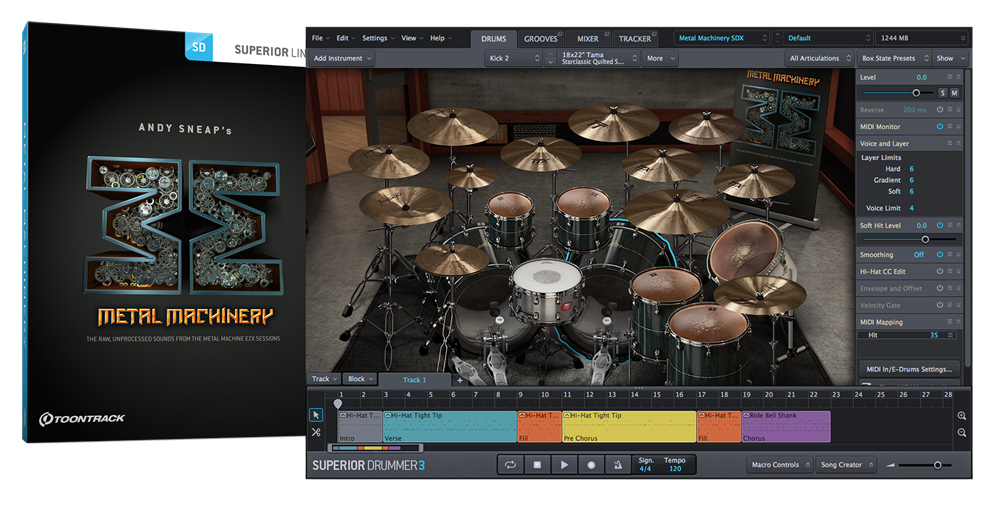Arm the record button
Viewport: 1001px width, 506px height.
pyautogui.click(x=591, y=465)
